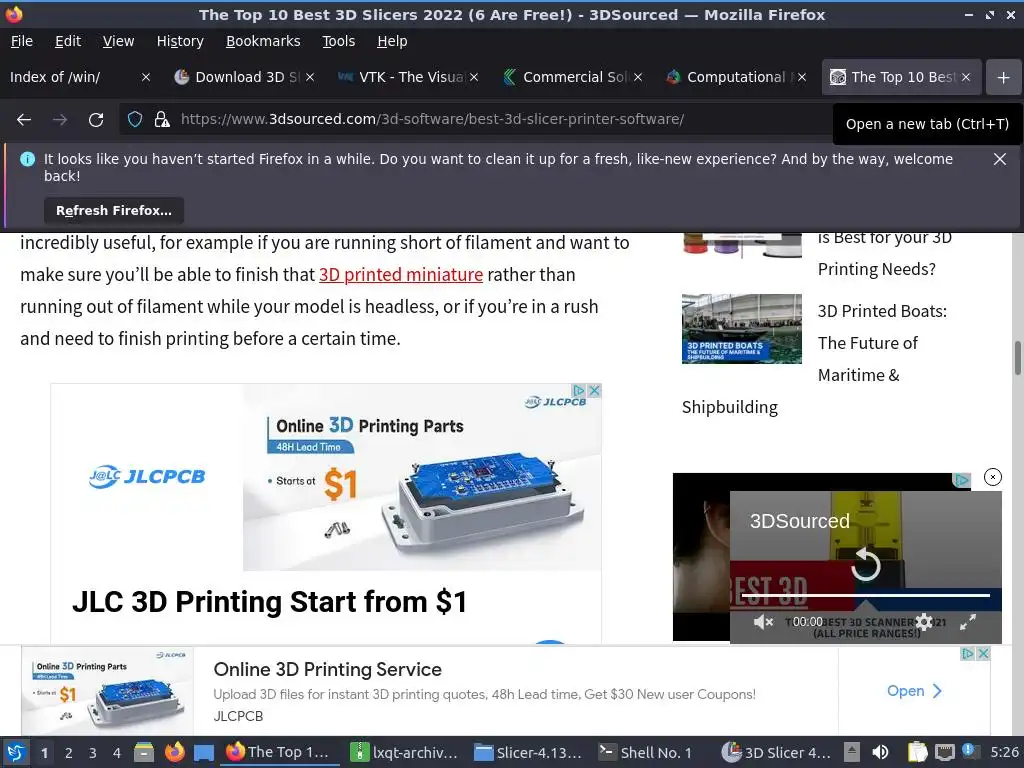
Task: Open the History menu
Action: coord(180,41)
